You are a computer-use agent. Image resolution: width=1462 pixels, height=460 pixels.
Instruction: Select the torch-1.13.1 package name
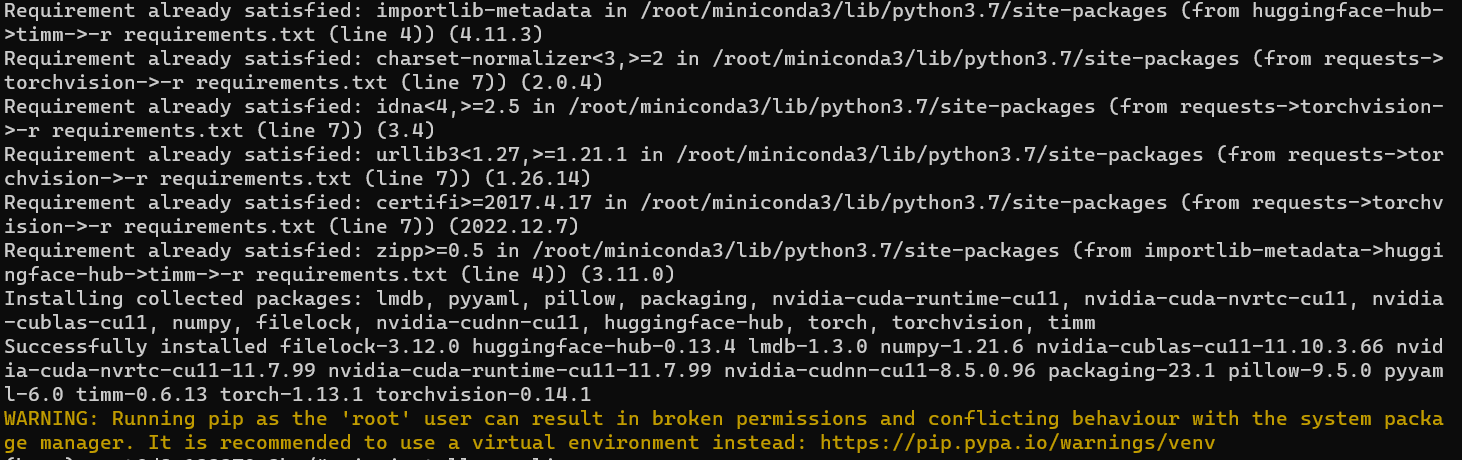click(313, 394)
